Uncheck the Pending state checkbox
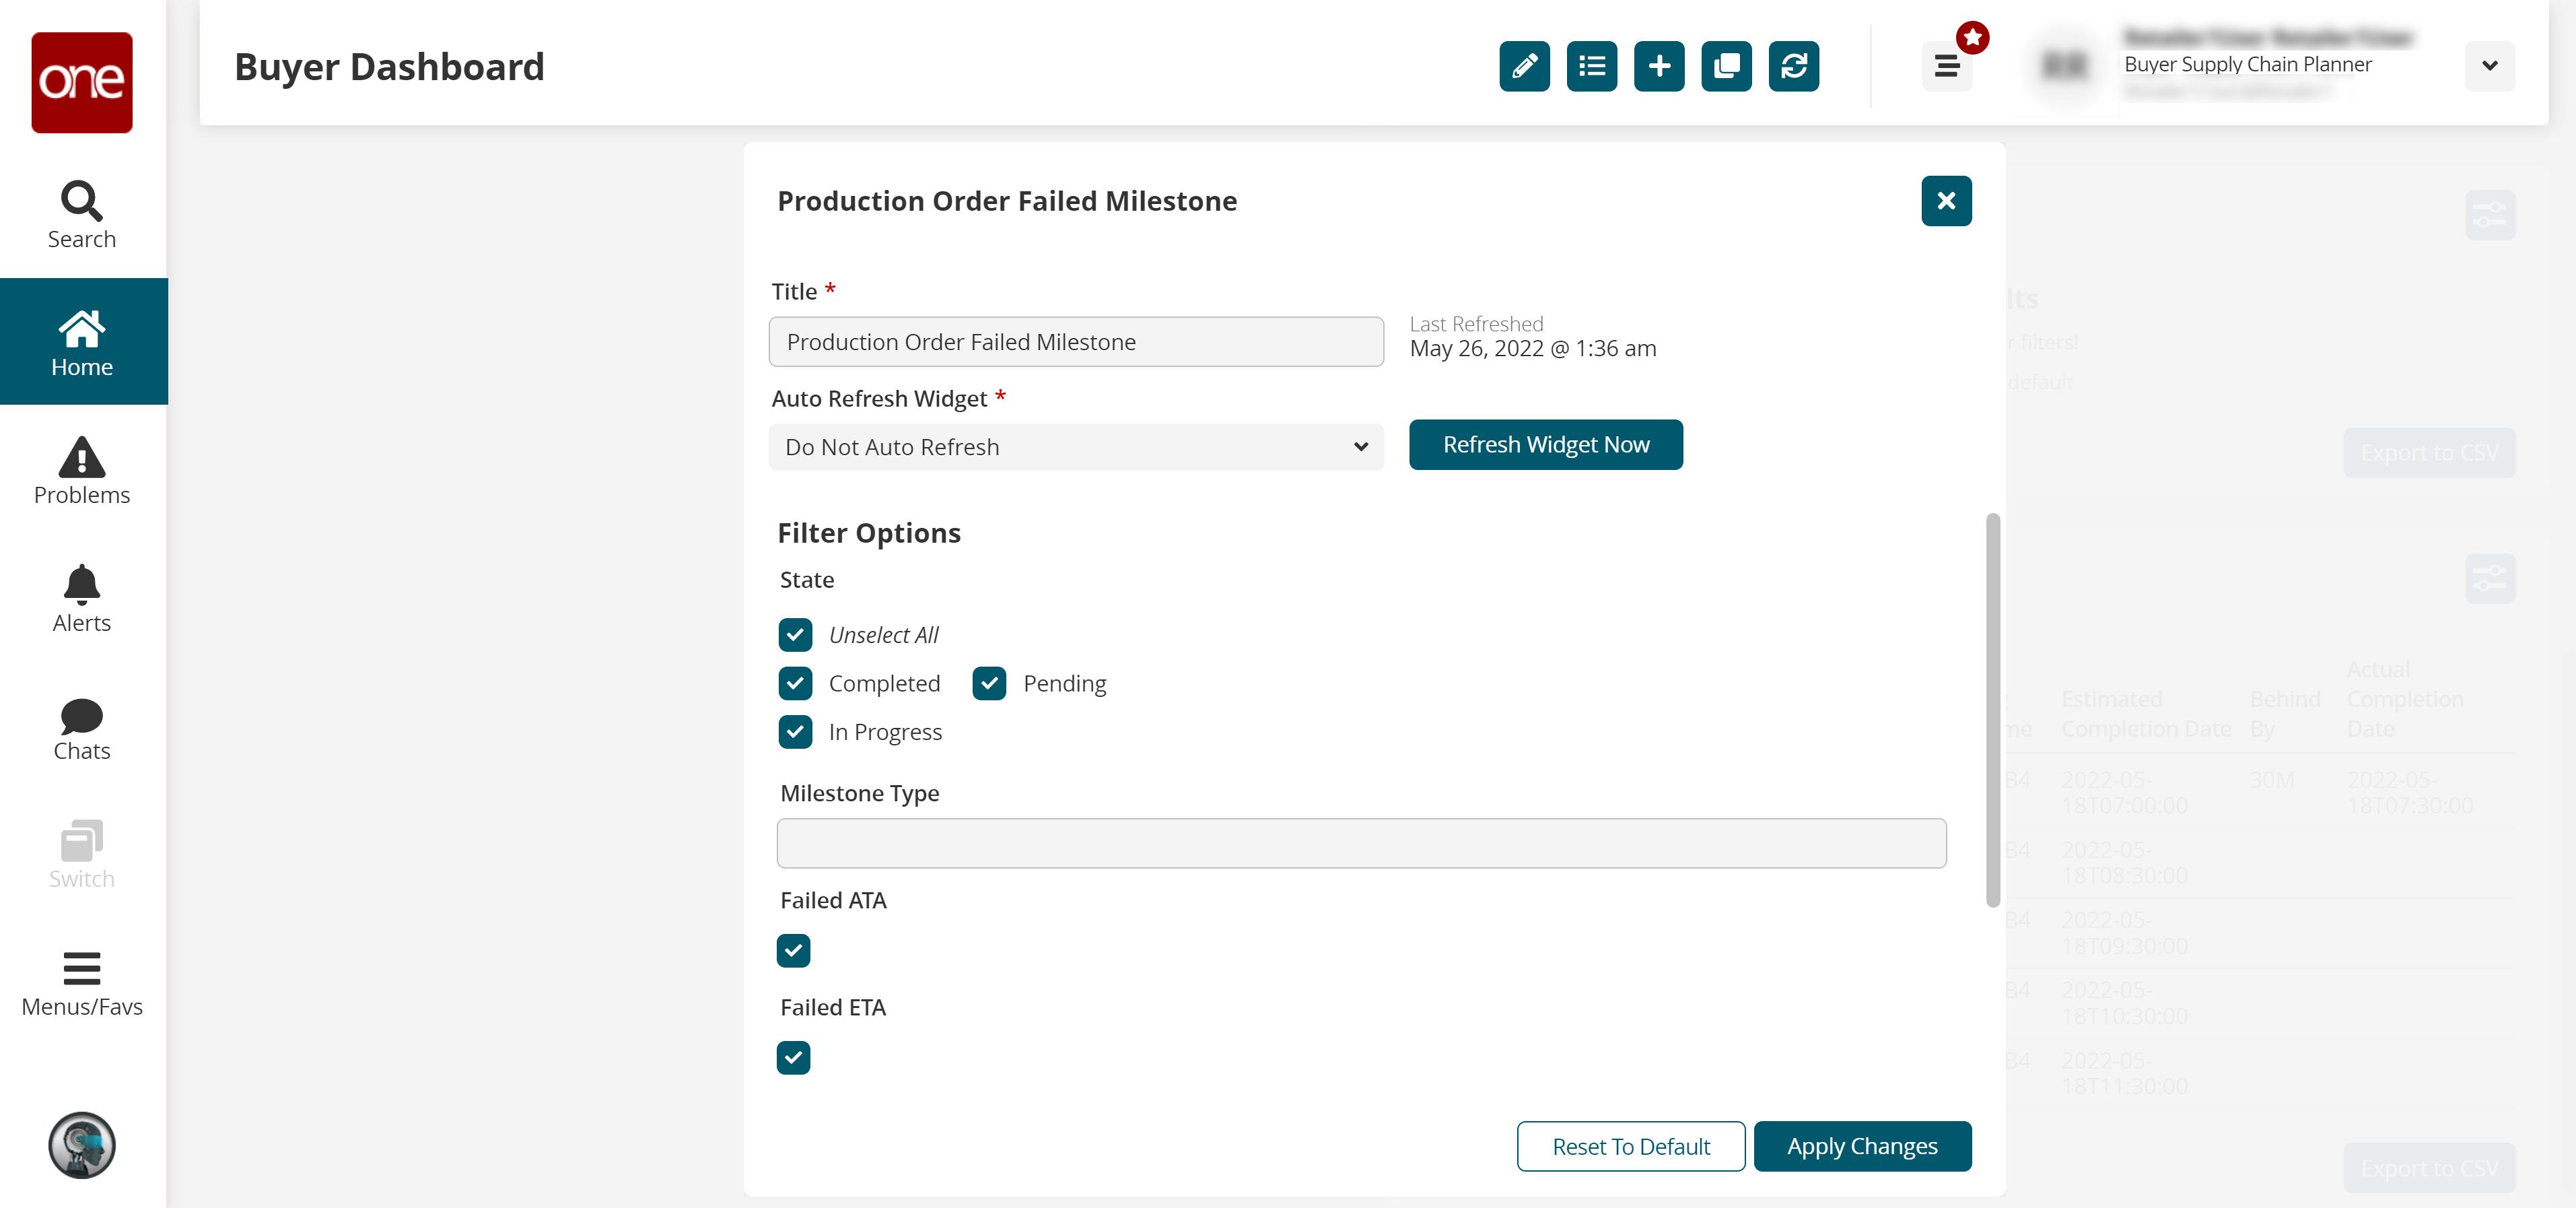 (989, 683)
